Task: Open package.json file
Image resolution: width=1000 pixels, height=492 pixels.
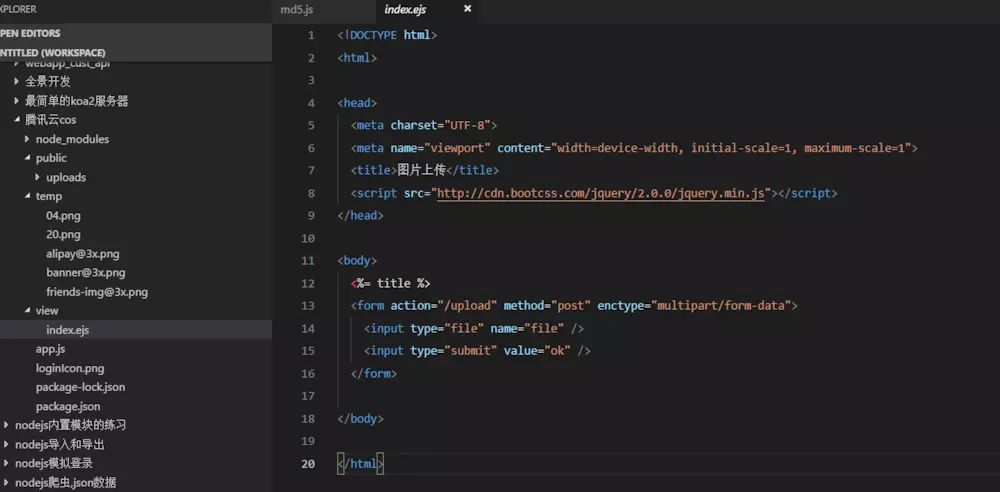Action: pos(68,406)
